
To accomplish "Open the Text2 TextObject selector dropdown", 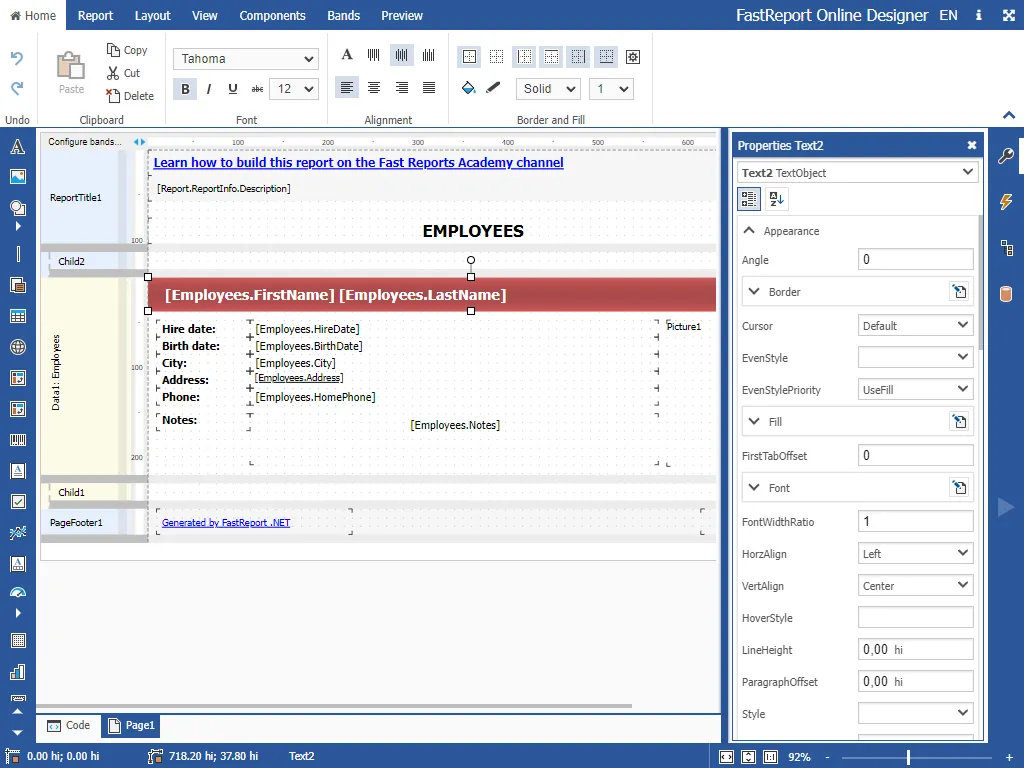I will coord(857,172).
